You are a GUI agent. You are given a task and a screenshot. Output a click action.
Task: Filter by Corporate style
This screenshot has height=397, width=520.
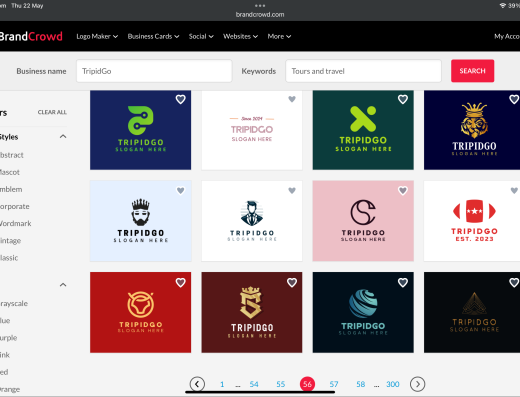[15, 206]
